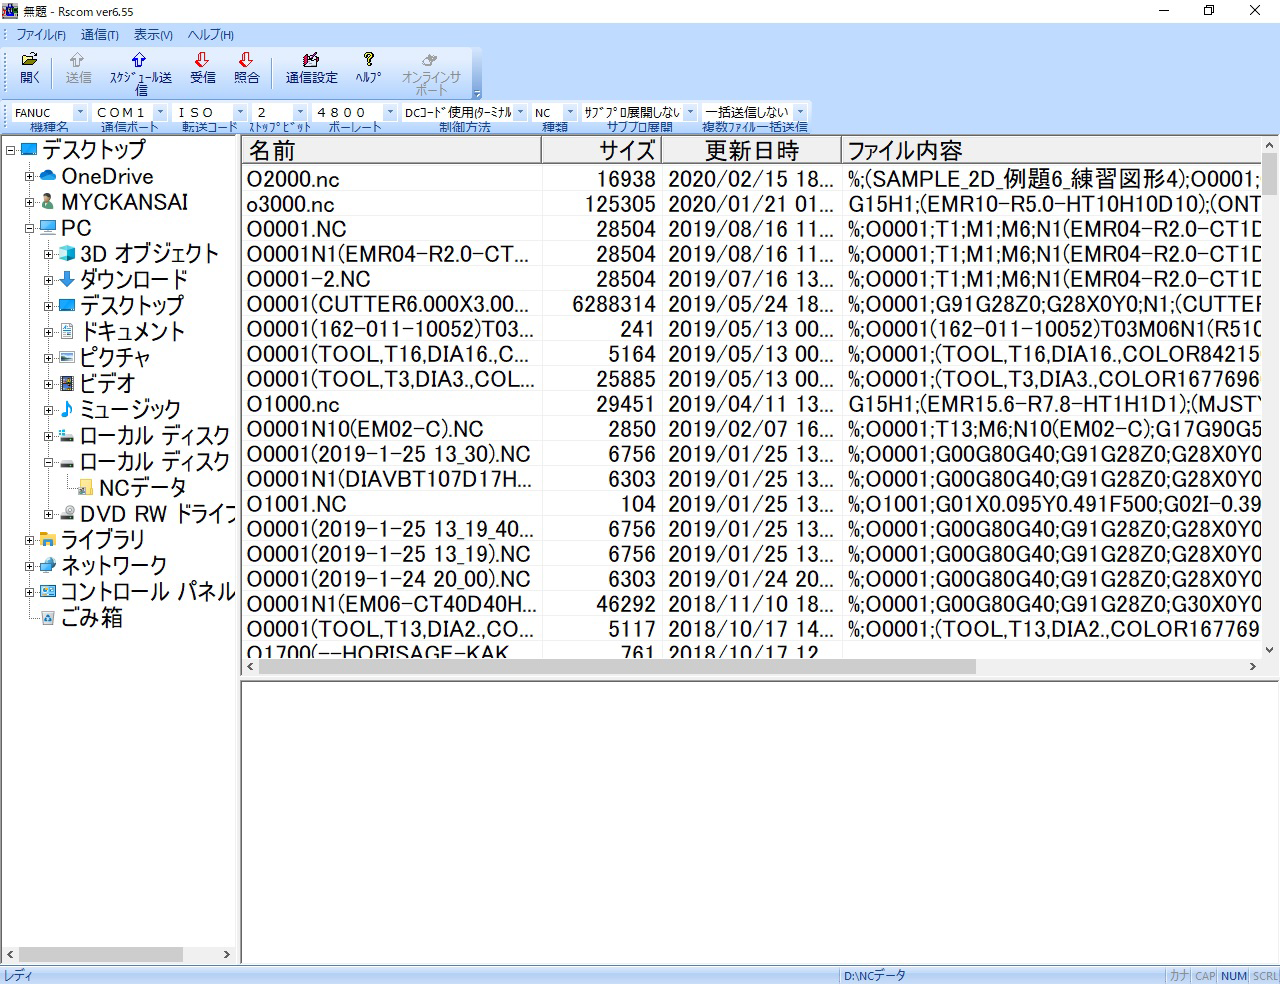Open the ファイル(F) menu
This screenshot has width=1280, height=984.
(41, 35)
